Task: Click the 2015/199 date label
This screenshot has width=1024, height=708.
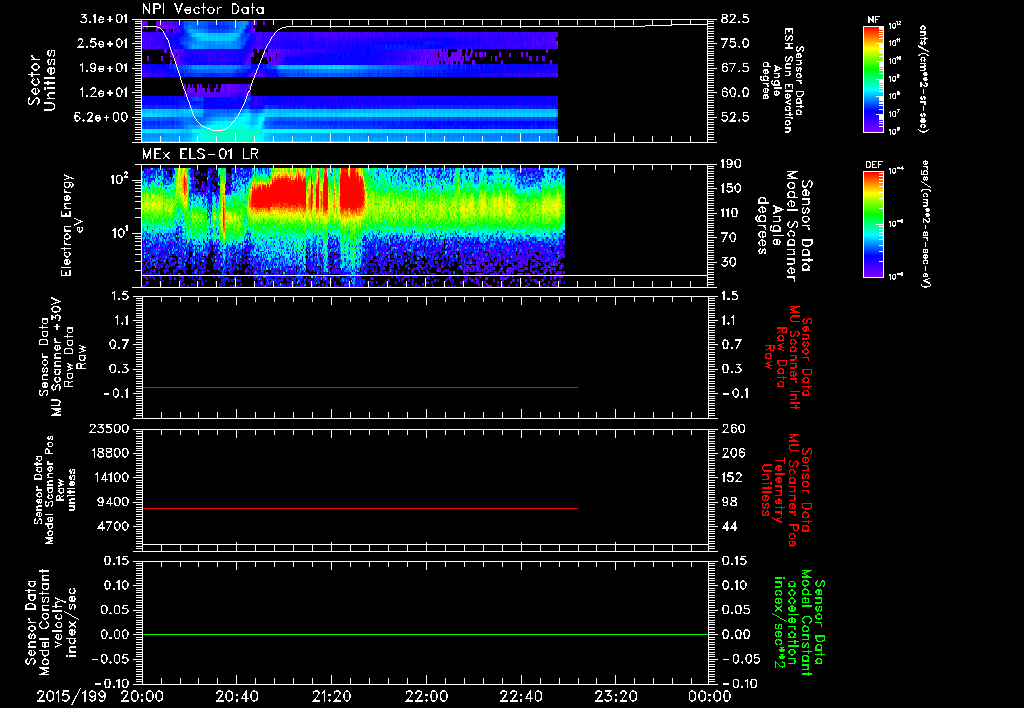Action: [69, 697]
